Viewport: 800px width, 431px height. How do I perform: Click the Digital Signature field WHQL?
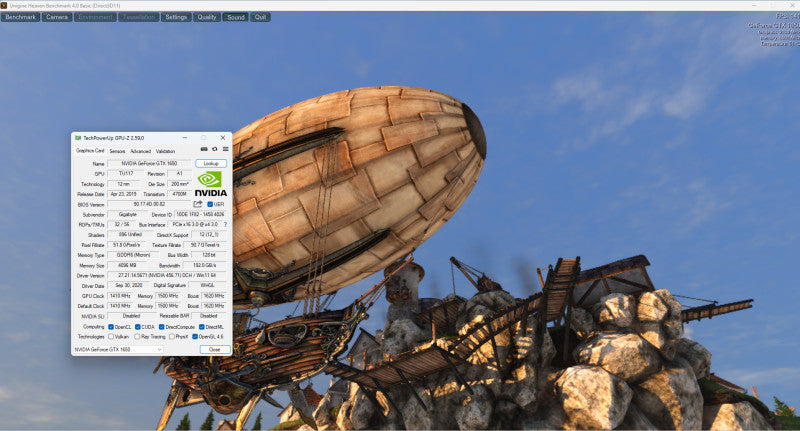click(x=208, y=286)
